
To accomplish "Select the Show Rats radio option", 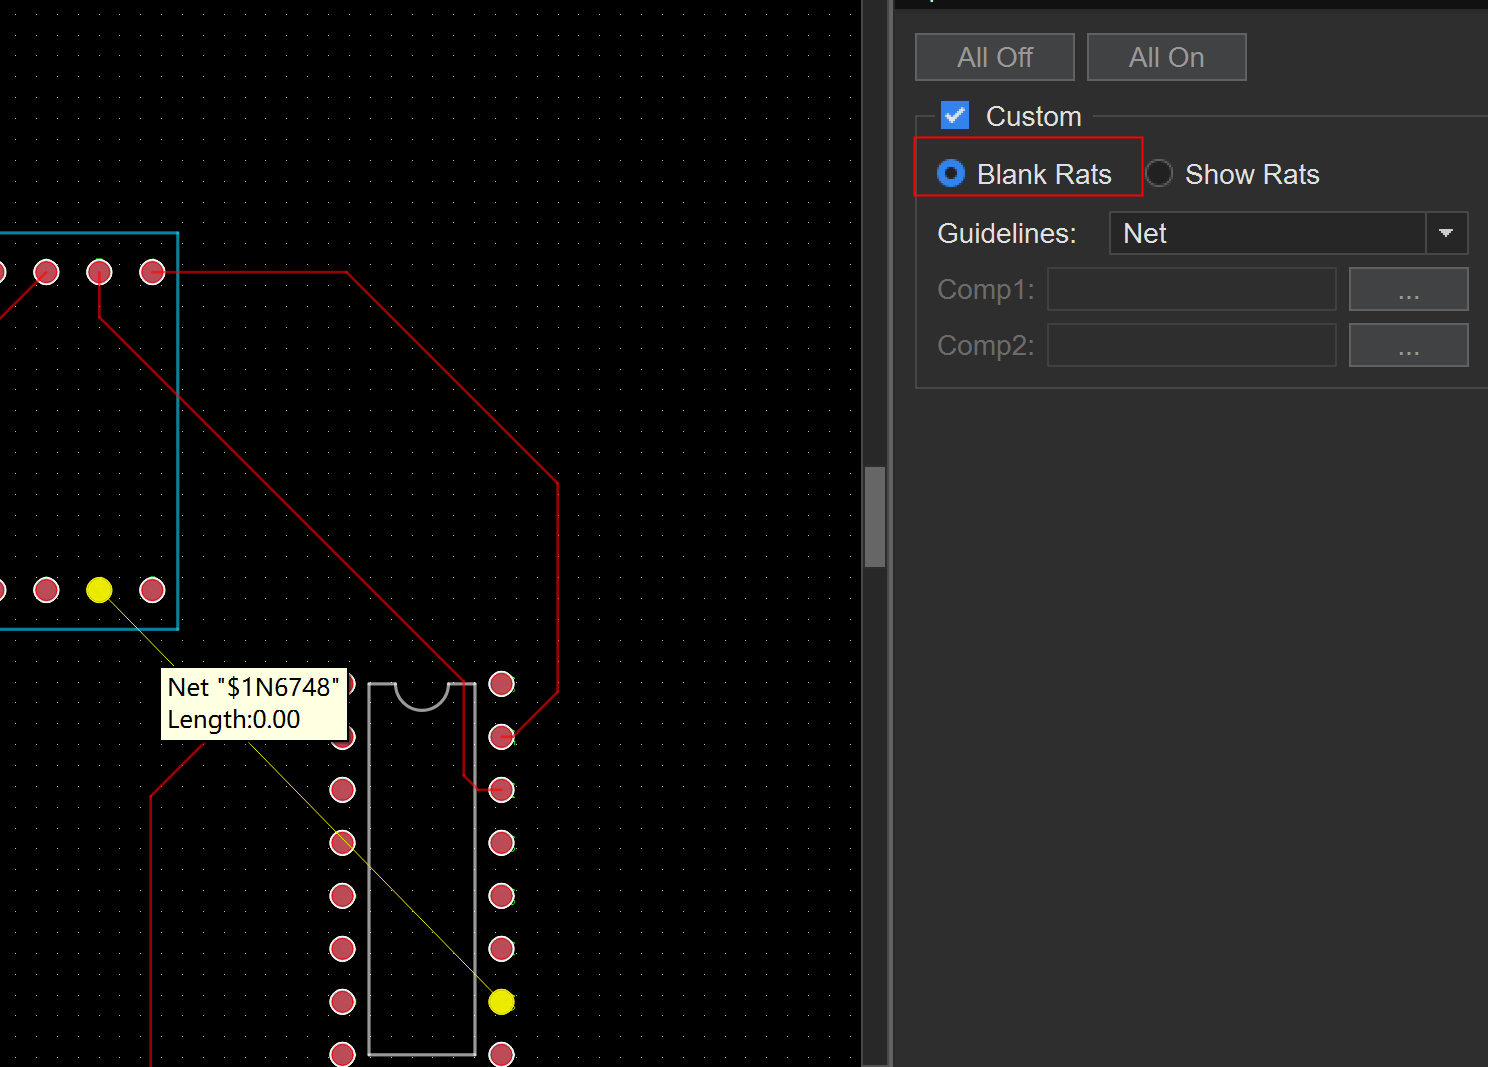I will 1159,174.
